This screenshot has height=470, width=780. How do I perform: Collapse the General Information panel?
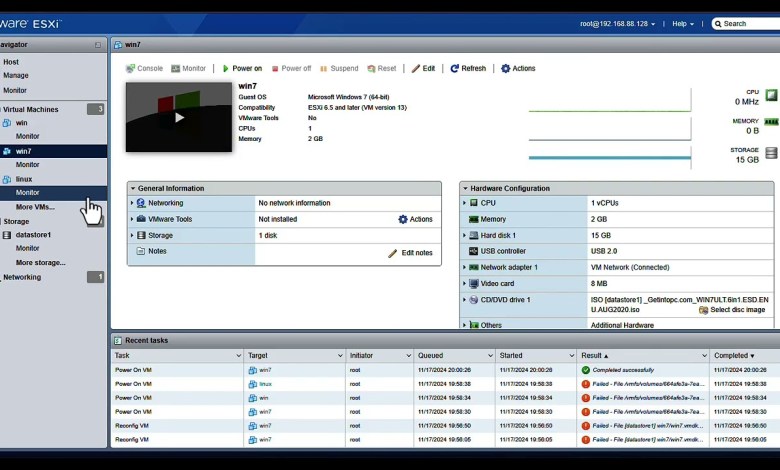pos(133,188)
